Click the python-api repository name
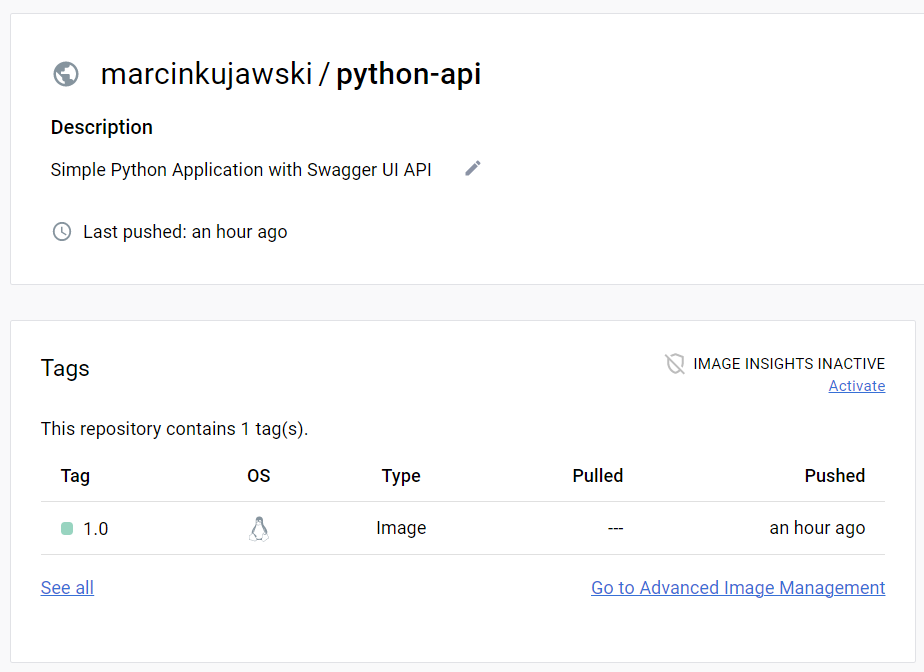 coord(408,74)
